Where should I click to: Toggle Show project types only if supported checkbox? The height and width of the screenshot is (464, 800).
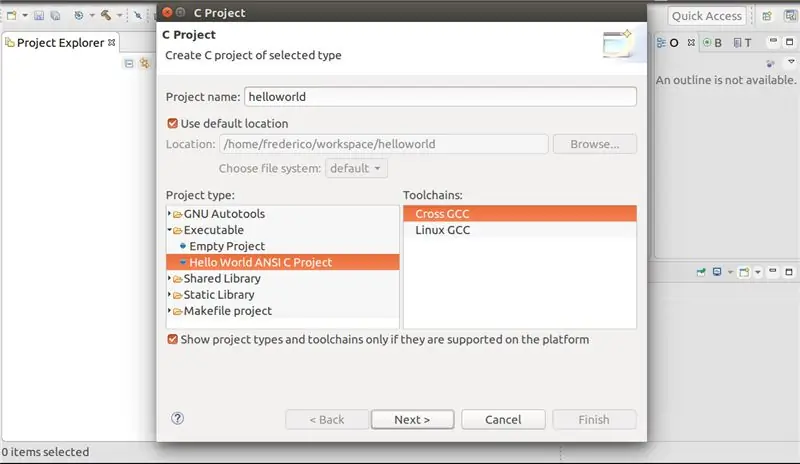(x=172, y=339)
